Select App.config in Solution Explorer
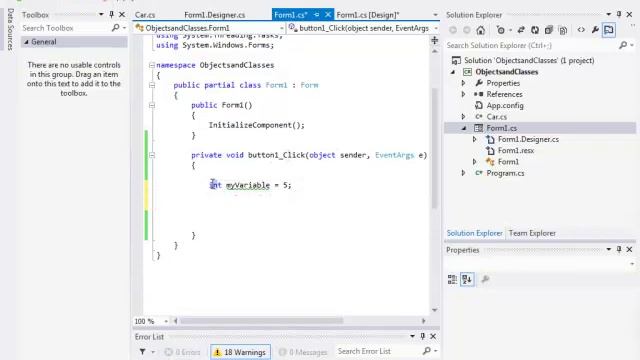The width and height of the screenshot is (640, 360). pos(504,105)
